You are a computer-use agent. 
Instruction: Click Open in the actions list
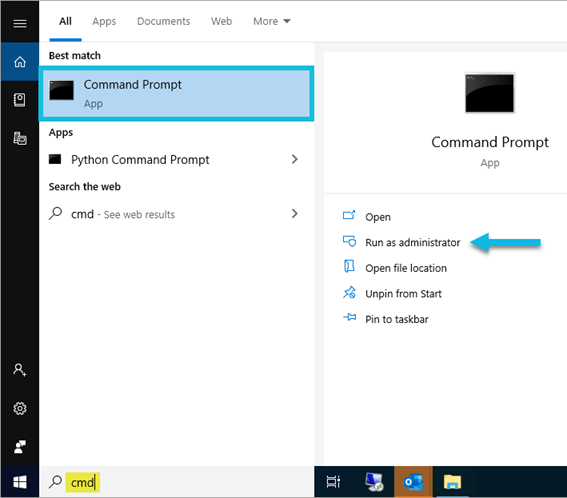(x=378, y=217)
